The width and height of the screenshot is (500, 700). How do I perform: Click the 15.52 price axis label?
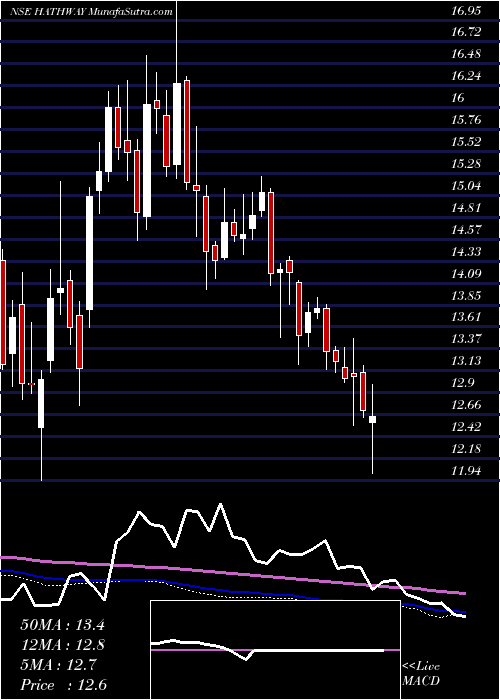click(x=467, y=142)
